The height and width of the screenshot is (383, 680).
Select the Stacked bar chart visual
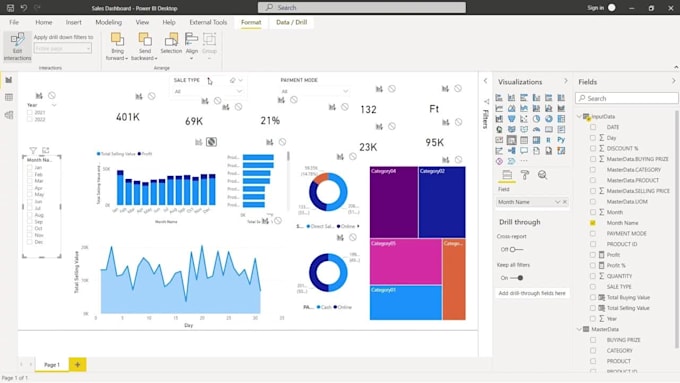(499, 98)
